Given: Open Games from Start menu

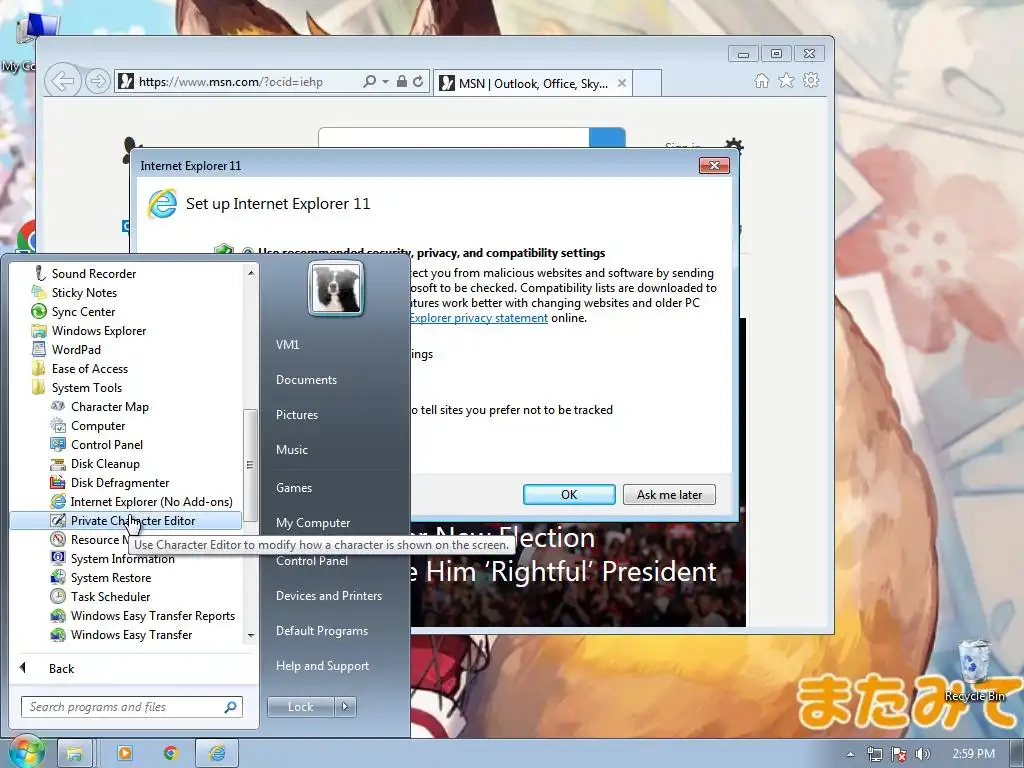Looking at the screenshot, I should (294, 488).
